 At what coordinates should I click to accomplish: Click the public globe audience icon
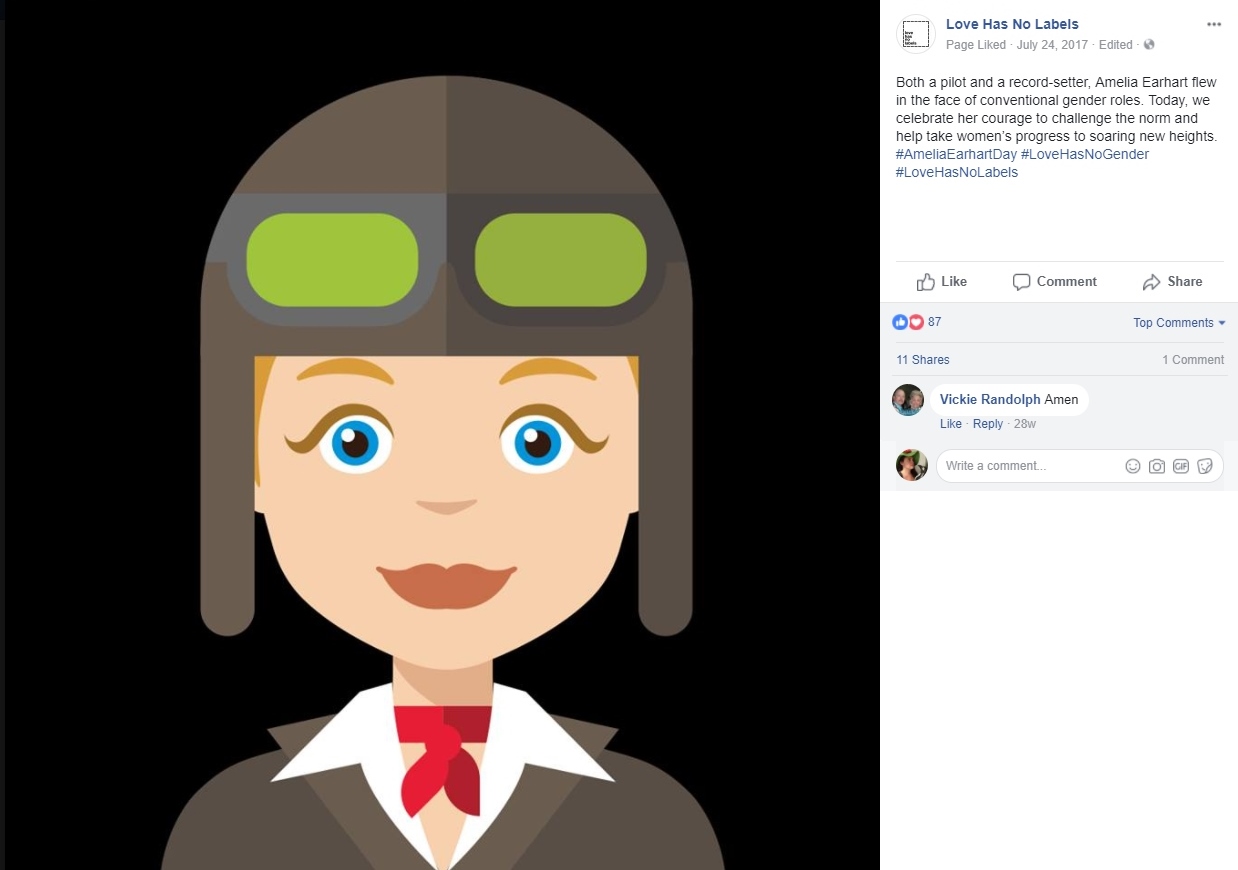(x=1149, y=45)
